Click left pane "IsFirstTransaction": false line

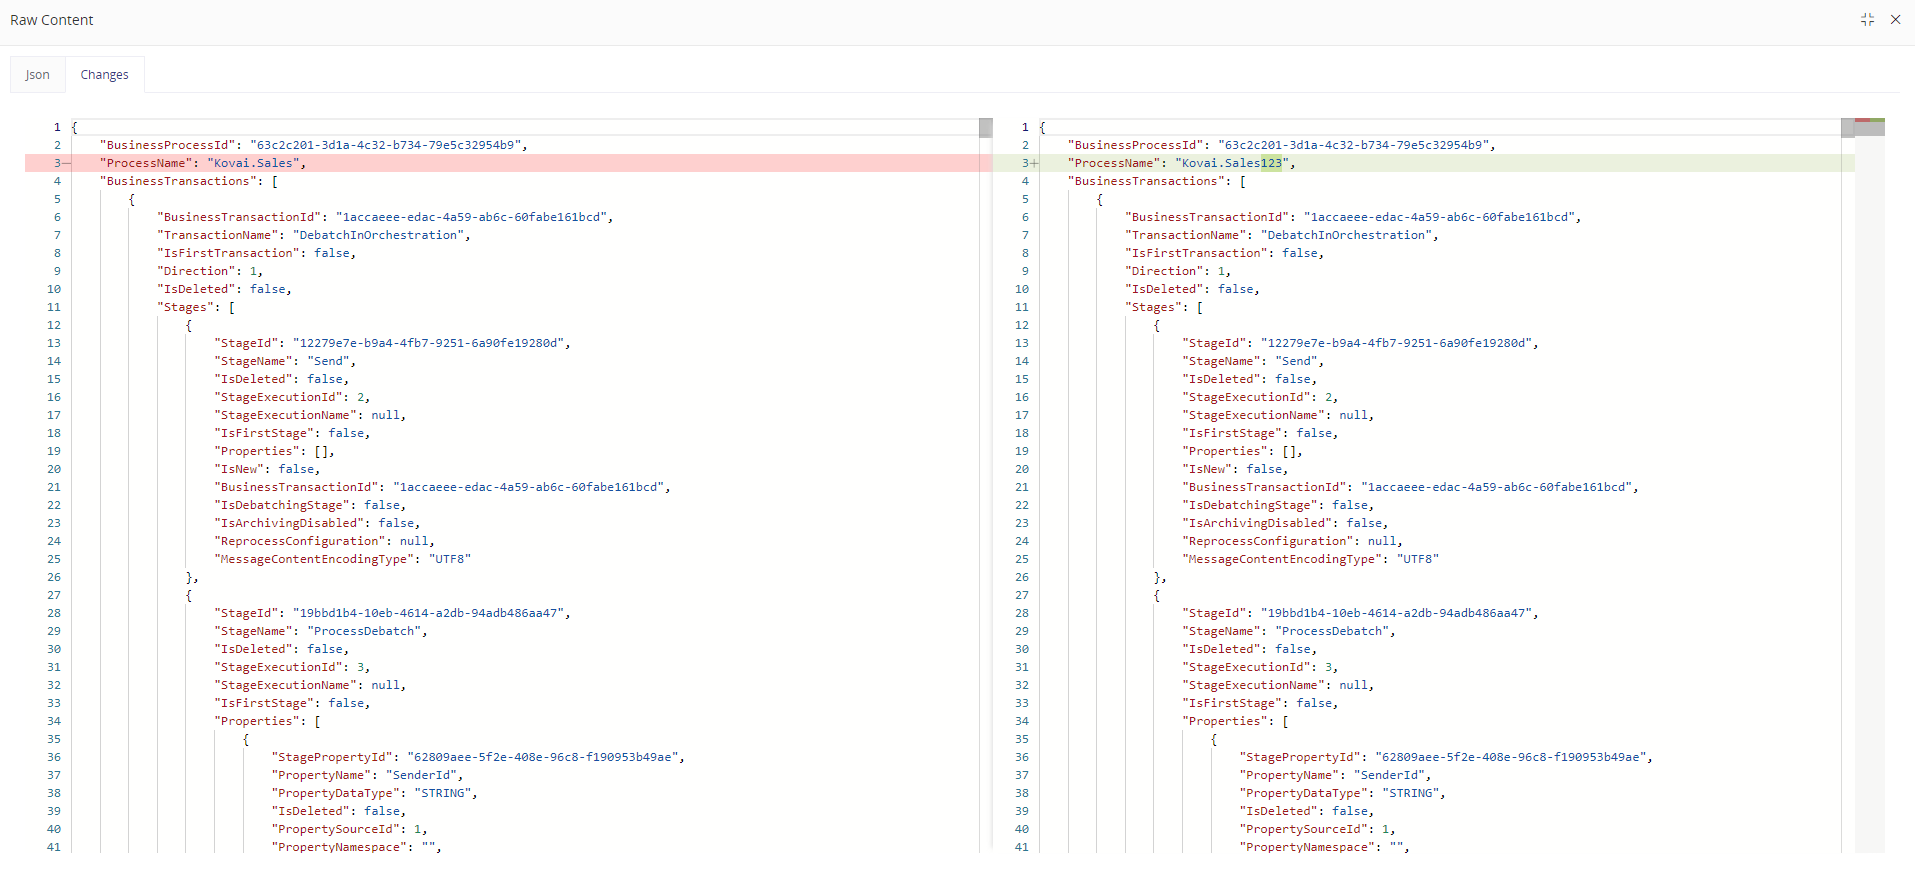[x=257, y=253]
